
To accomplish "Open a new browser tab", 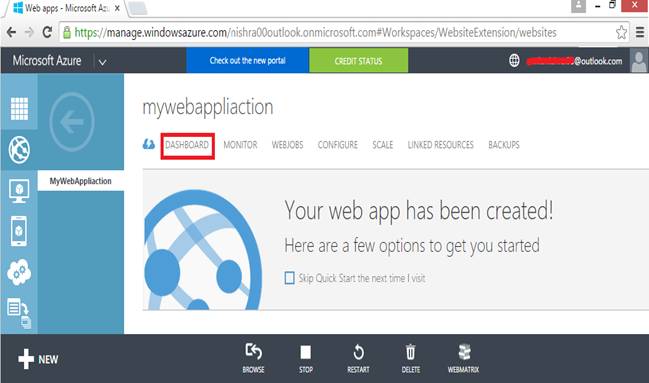I will 138,8.
